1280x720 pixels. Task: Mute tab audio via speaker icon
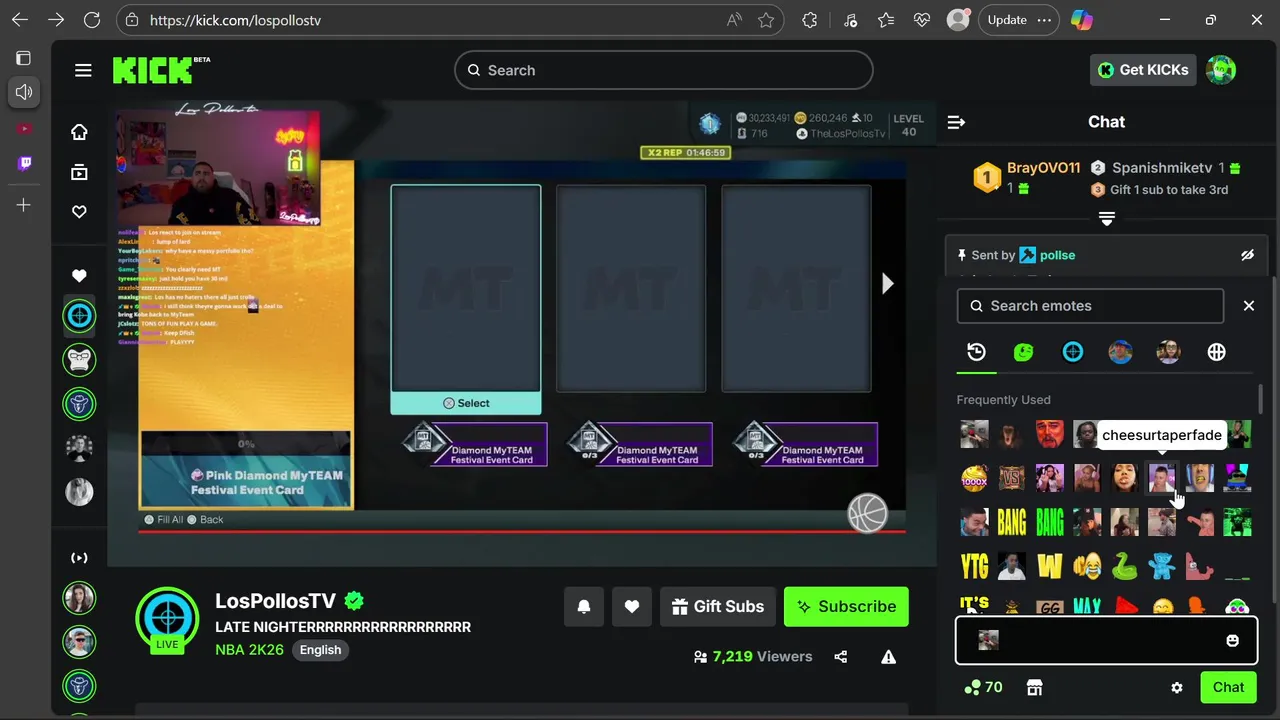click(24, 92)
